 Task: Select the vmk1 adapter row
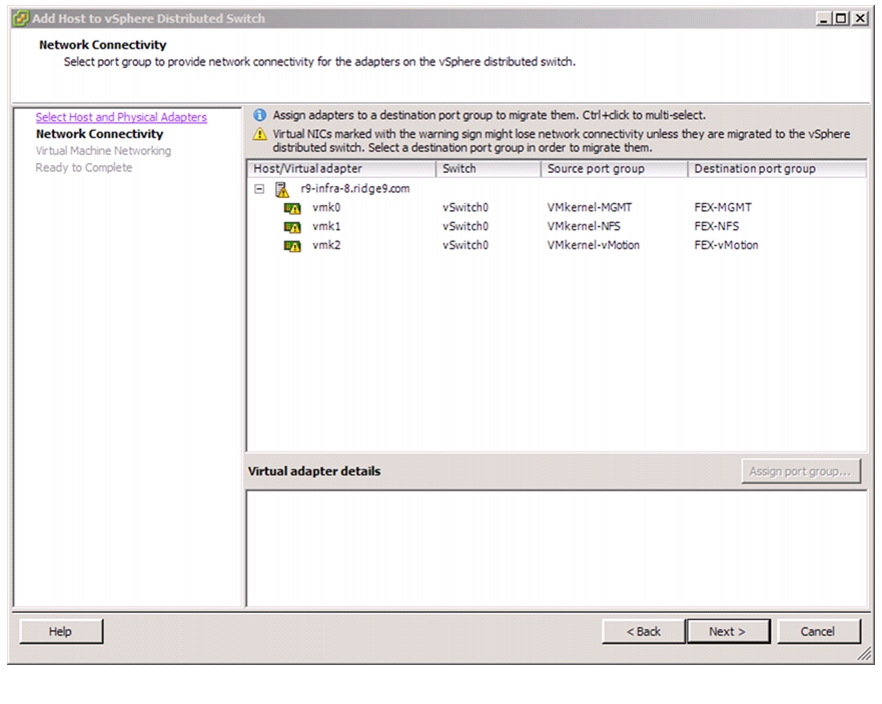click(x=557, y=226)
